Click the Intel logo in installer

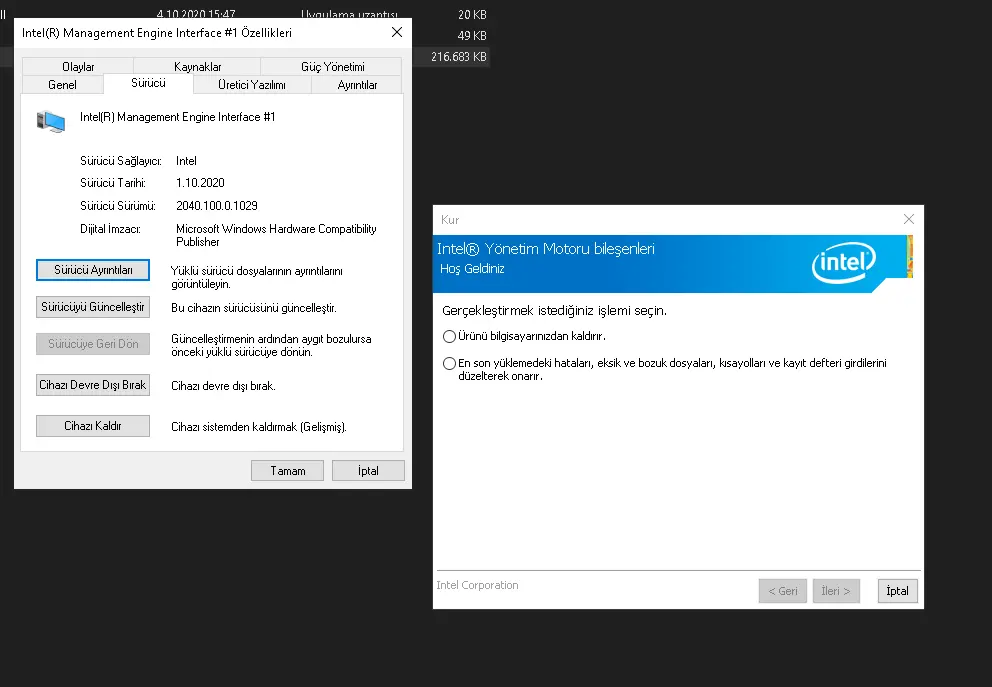844,263
